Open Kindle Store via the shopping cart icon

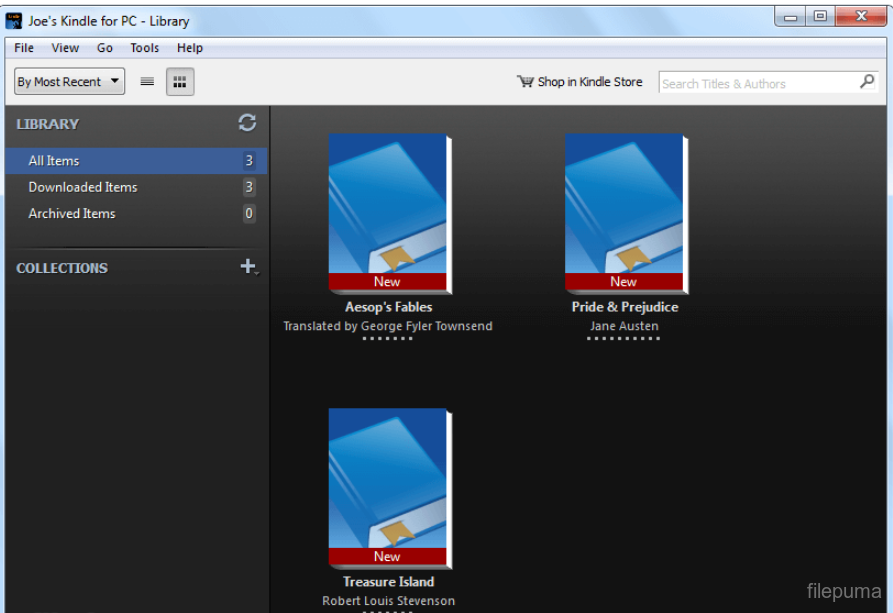(524, 82)
